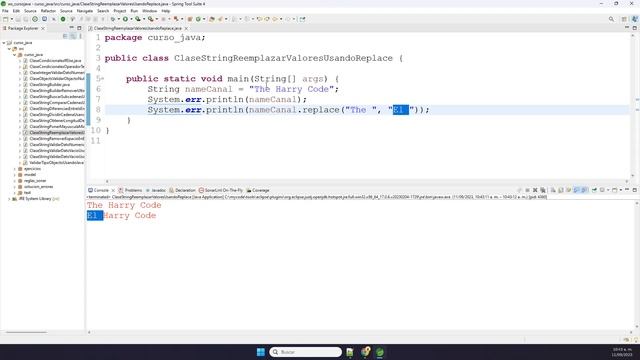The image size is (640, 360).
Task: Switch to the Declaration tab
Action: (182, 190)
